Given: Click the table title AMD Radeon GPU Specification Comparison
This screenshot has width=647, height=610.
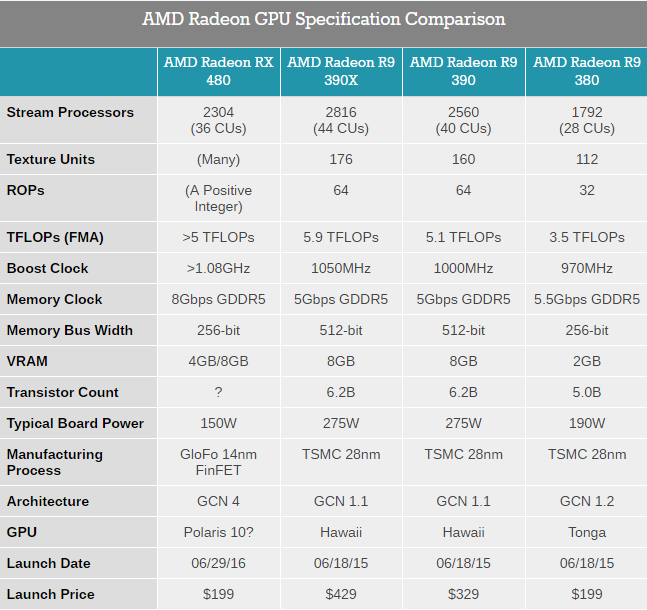Looking at the screenshot, I should click(324, 19).
